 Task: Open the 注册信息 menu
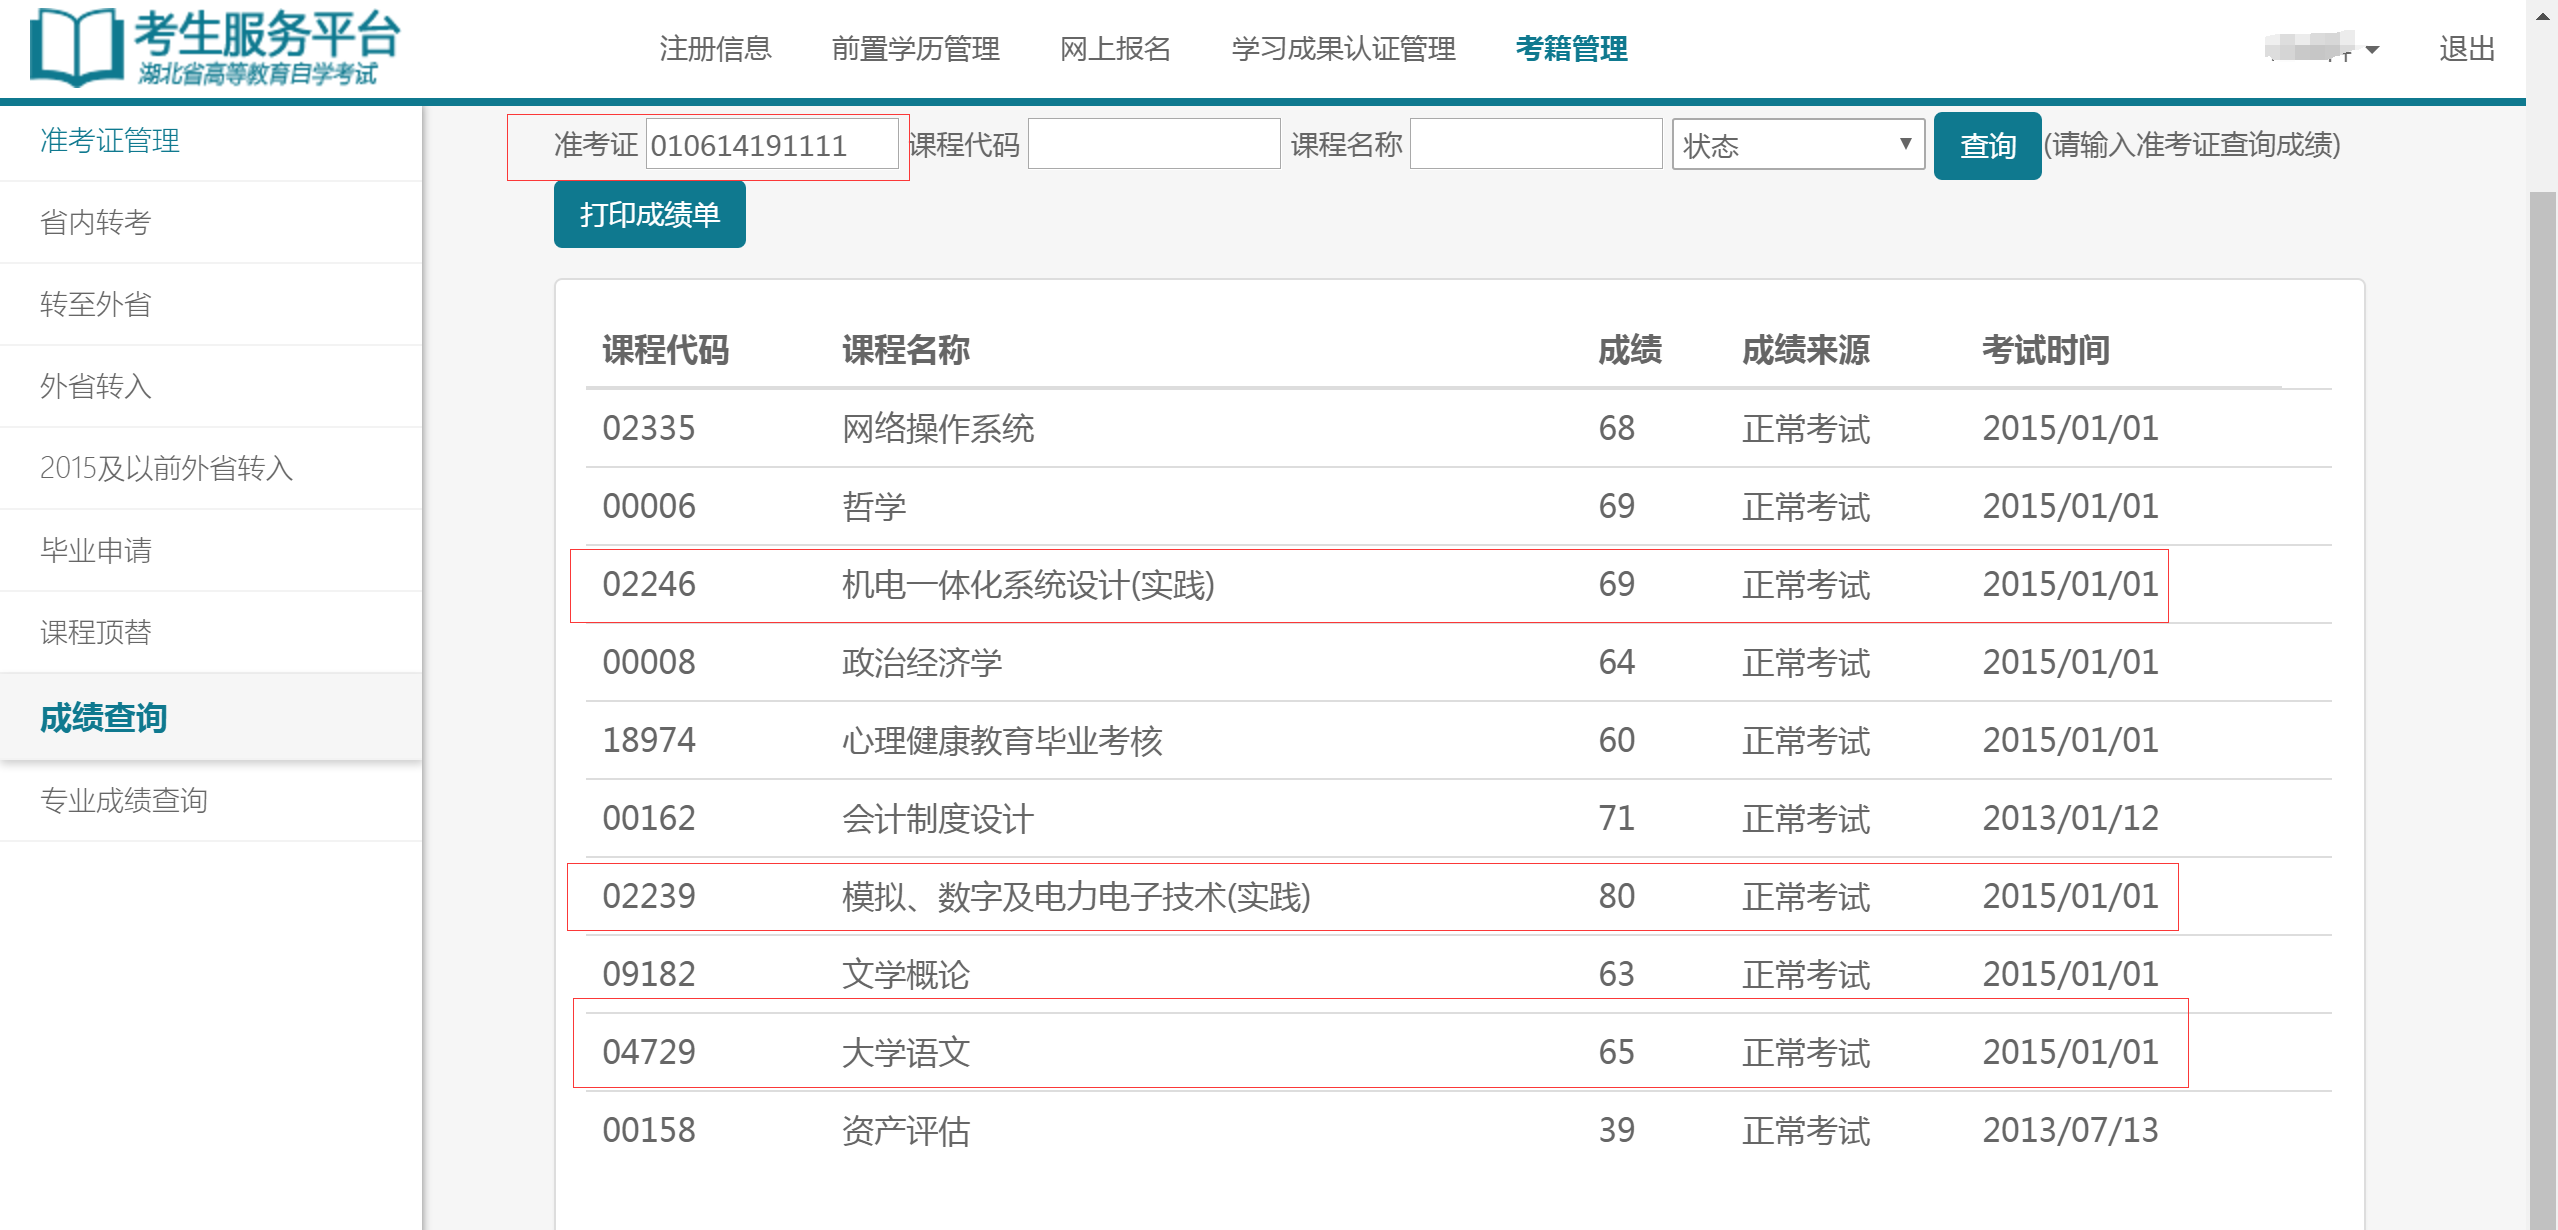tap(715, 48)
